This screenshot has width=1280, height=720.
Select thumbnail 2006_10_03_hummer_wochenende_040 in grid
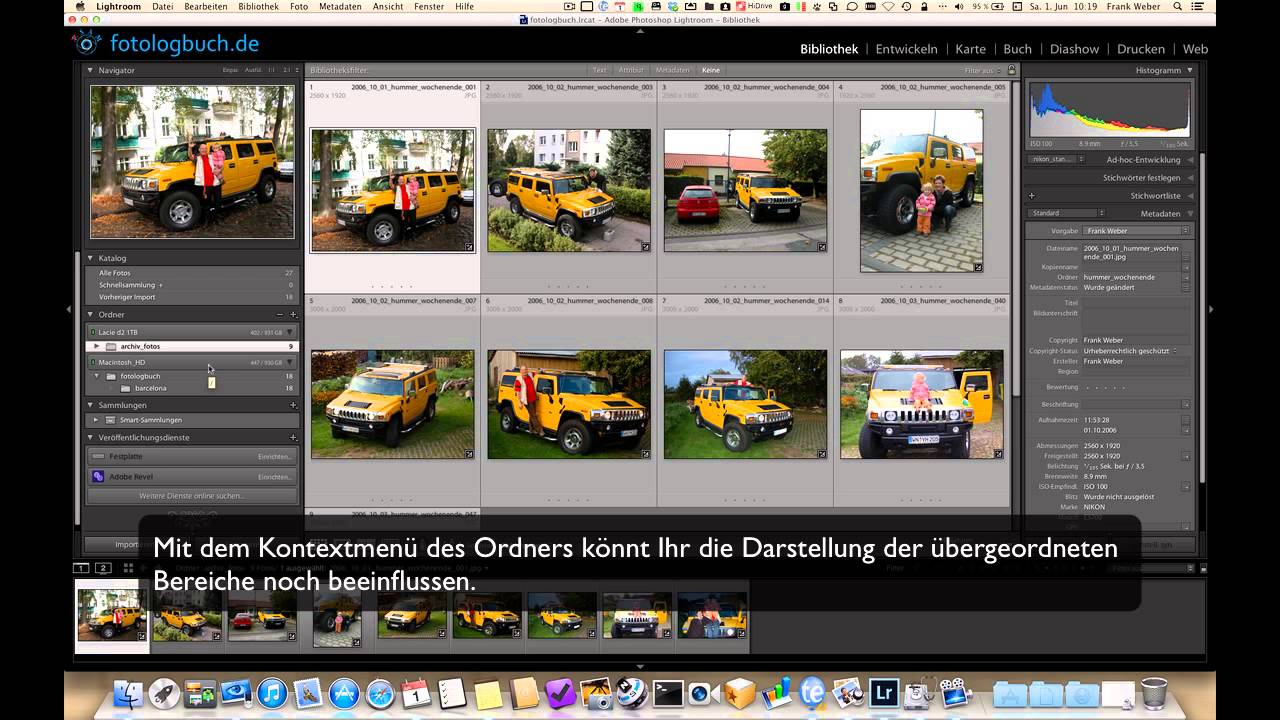click(922, 404)
